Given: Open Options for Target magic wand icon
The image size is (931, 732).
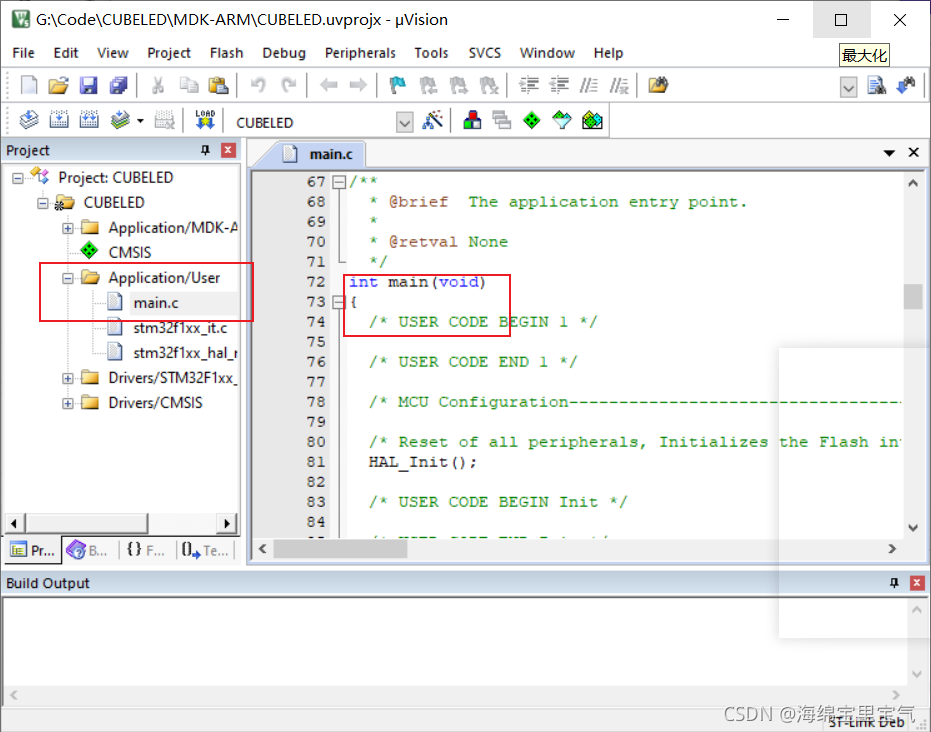Looking at the screenshot, I should (x=433, y=121).
